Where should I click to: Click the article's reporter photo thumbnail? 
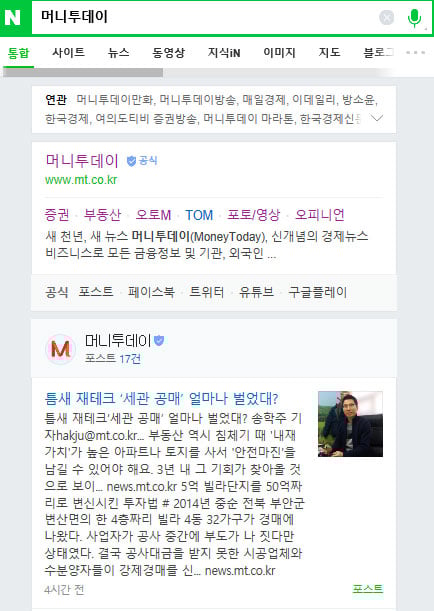[x=350, y=424]
